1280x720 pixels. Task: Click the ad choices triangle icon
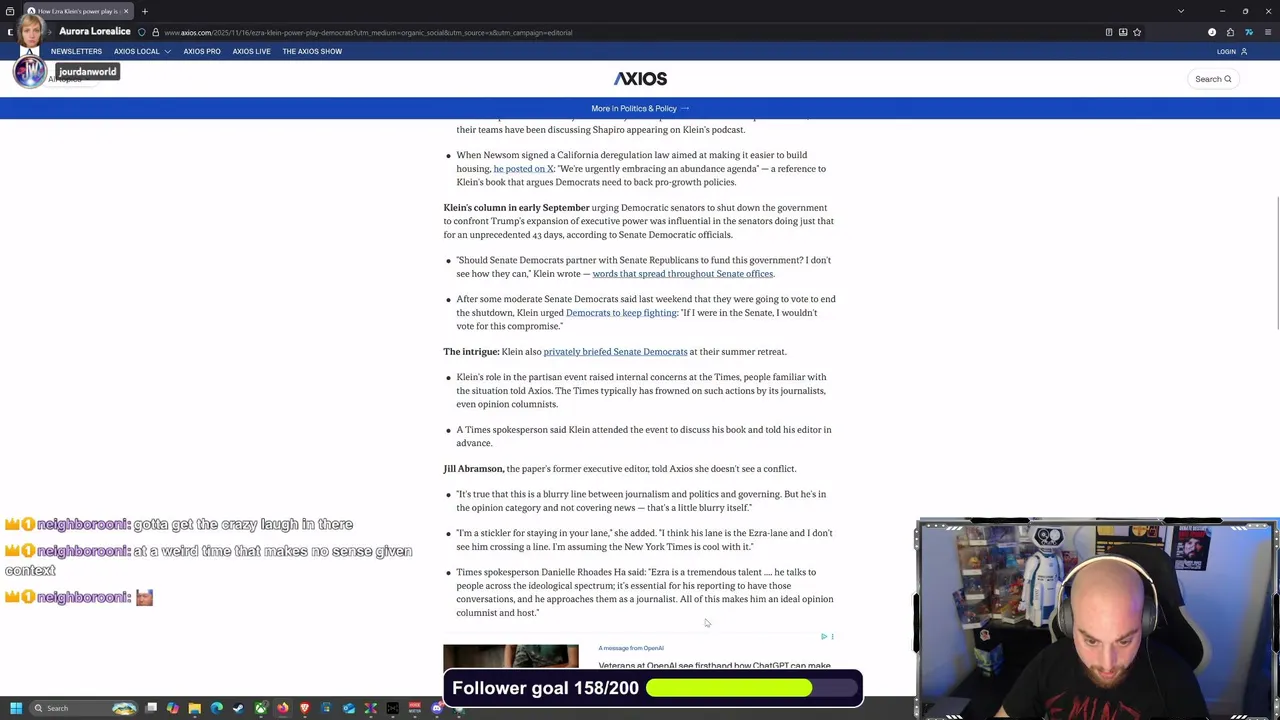pos(824,637)
